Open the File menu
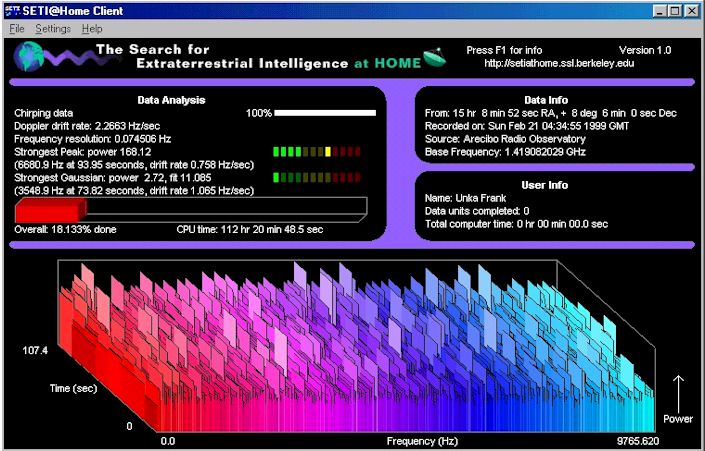Viewport: 705px width, 451px height. click(17, 29)
